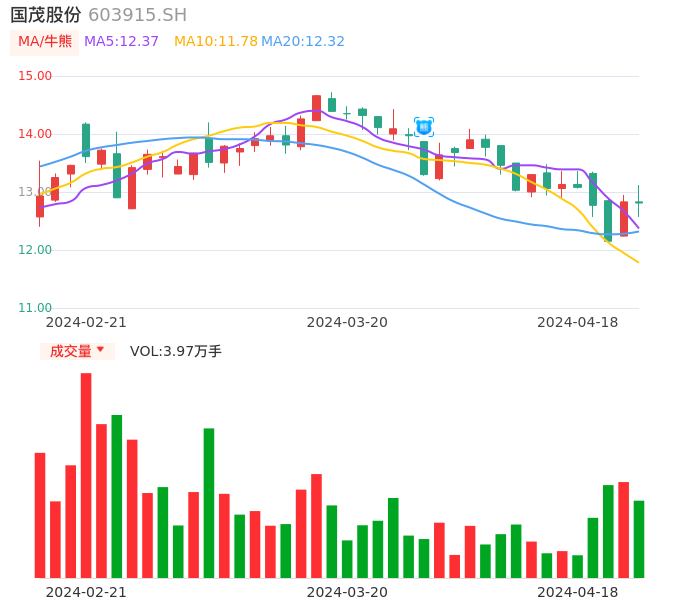Click the stock code 603915.SH
Viewport: 686px width, 606px height.
click(x=137, y=15)
